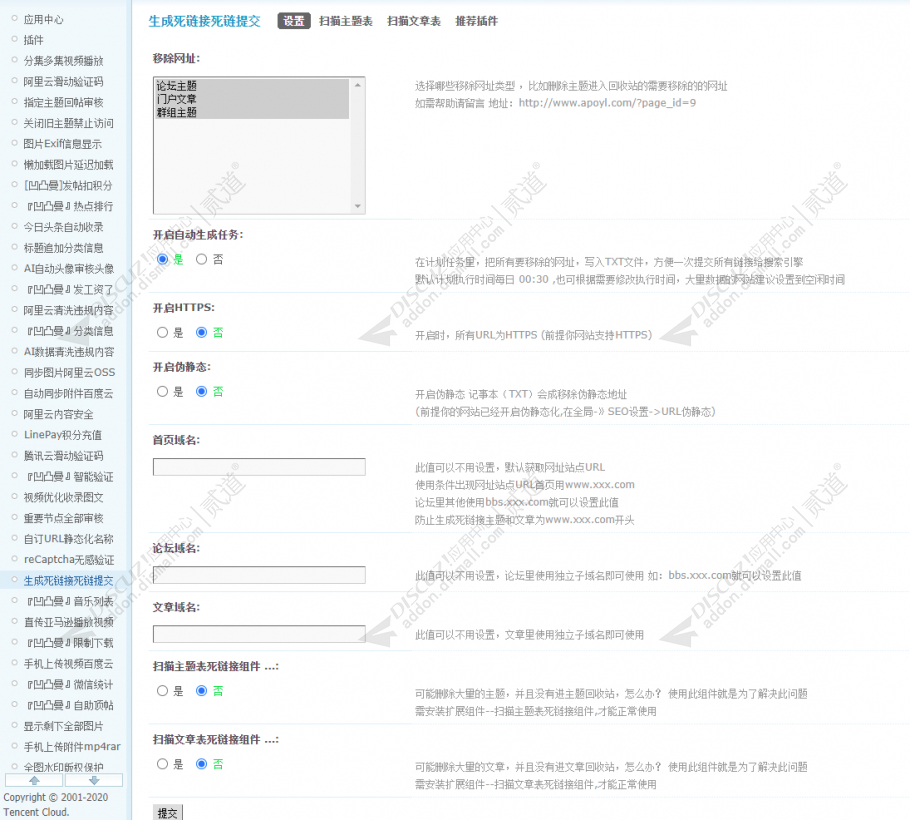Click the 提交 submit button
910x820 pixels.
click(168, 813)
